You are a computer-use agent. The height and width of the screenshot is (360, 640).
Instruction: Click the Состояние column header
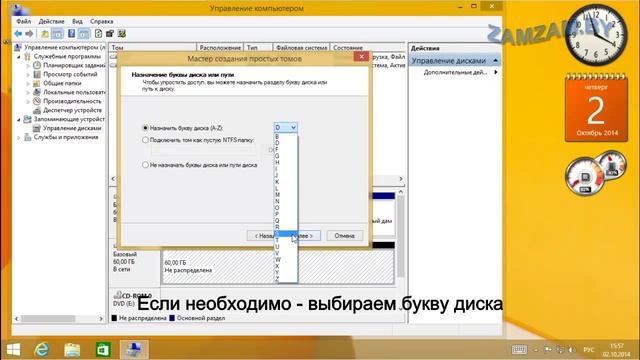368,48
